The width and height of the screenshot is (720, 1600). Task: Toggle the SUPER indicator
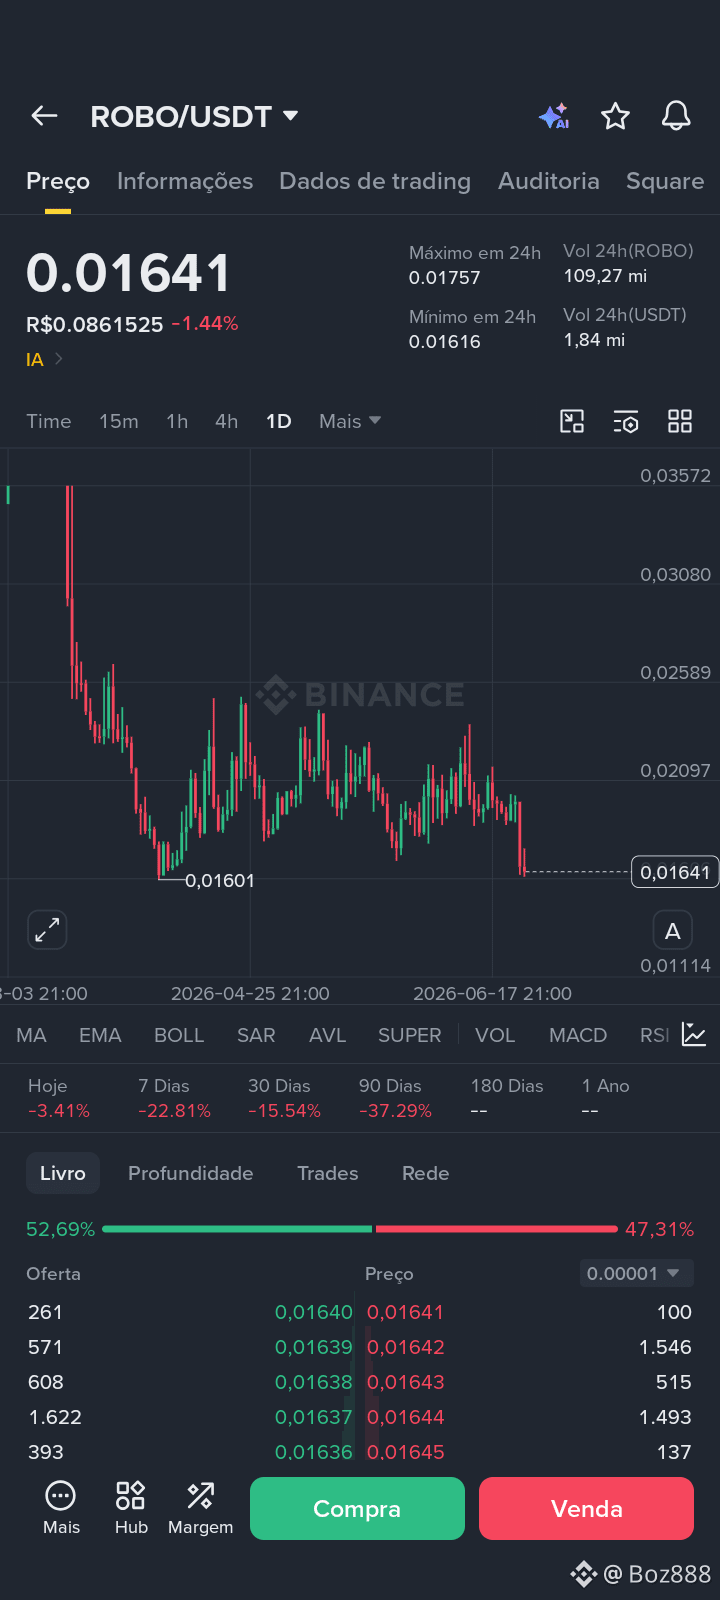[x=409, y=1035]
